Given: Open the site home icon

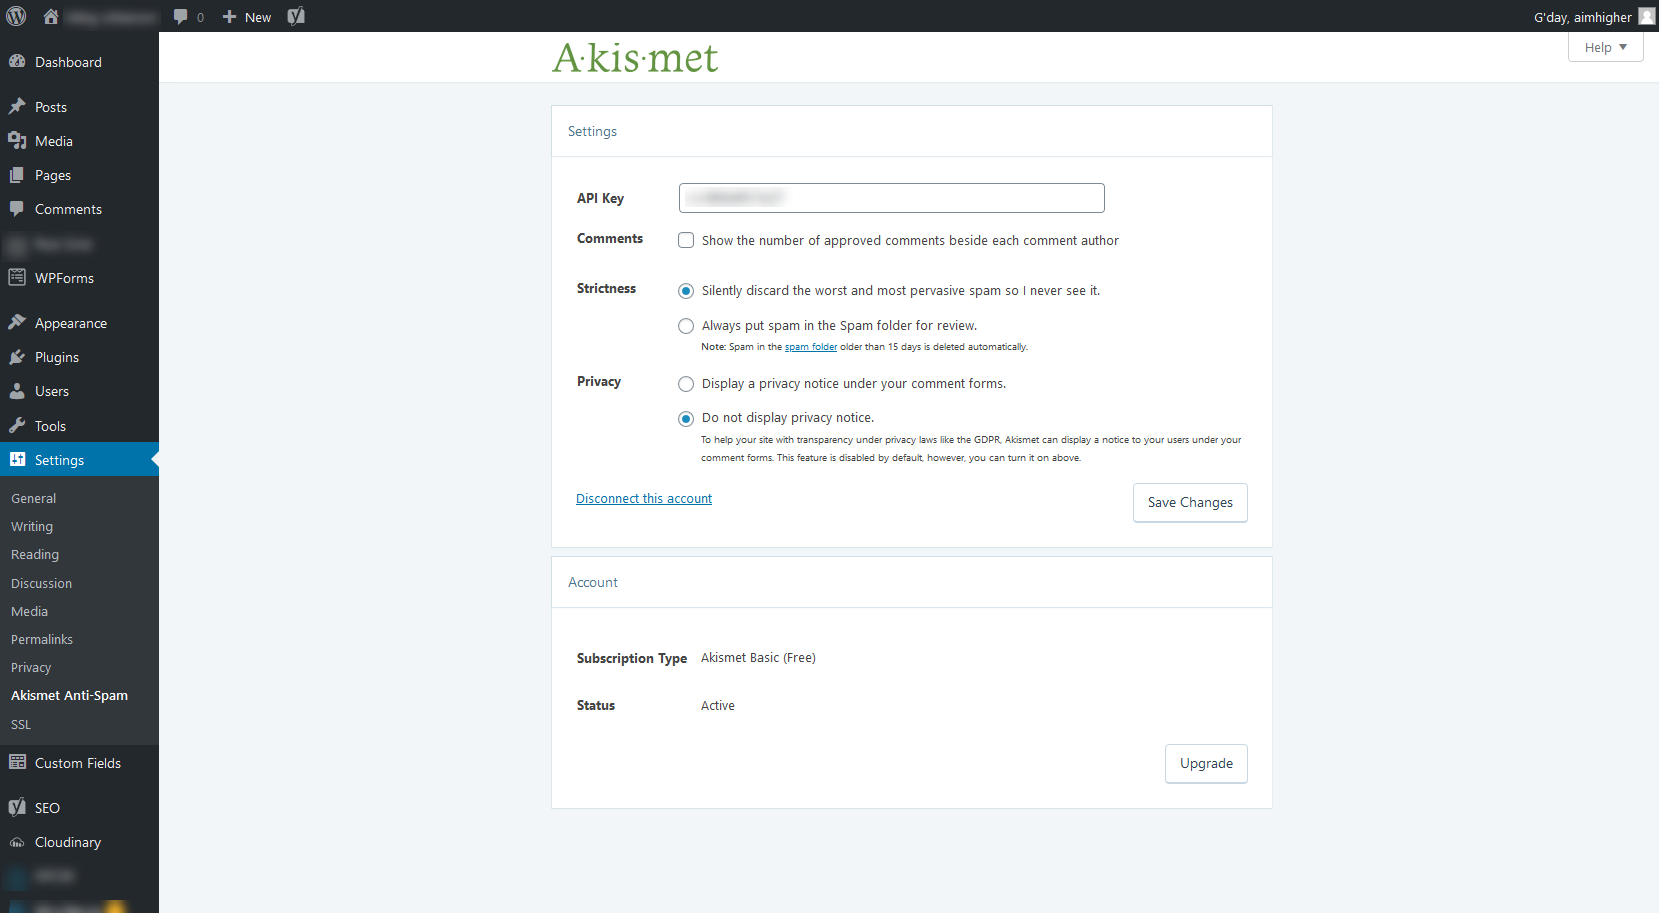Looking at the screenshot, I should (51, 16).
